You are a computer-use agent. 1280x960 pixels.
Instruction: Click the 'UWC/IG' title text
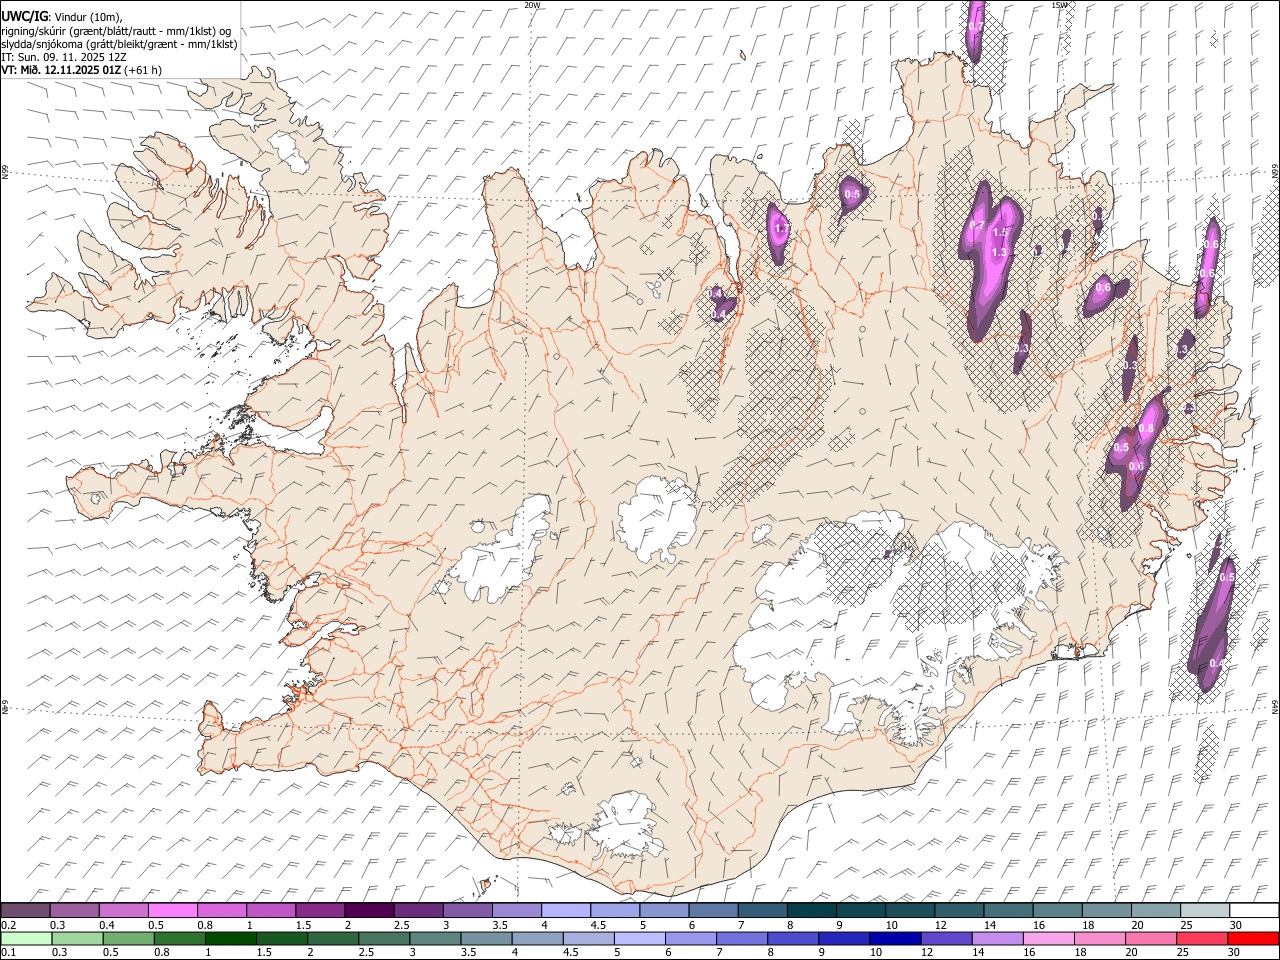click(x=24, y=15)
